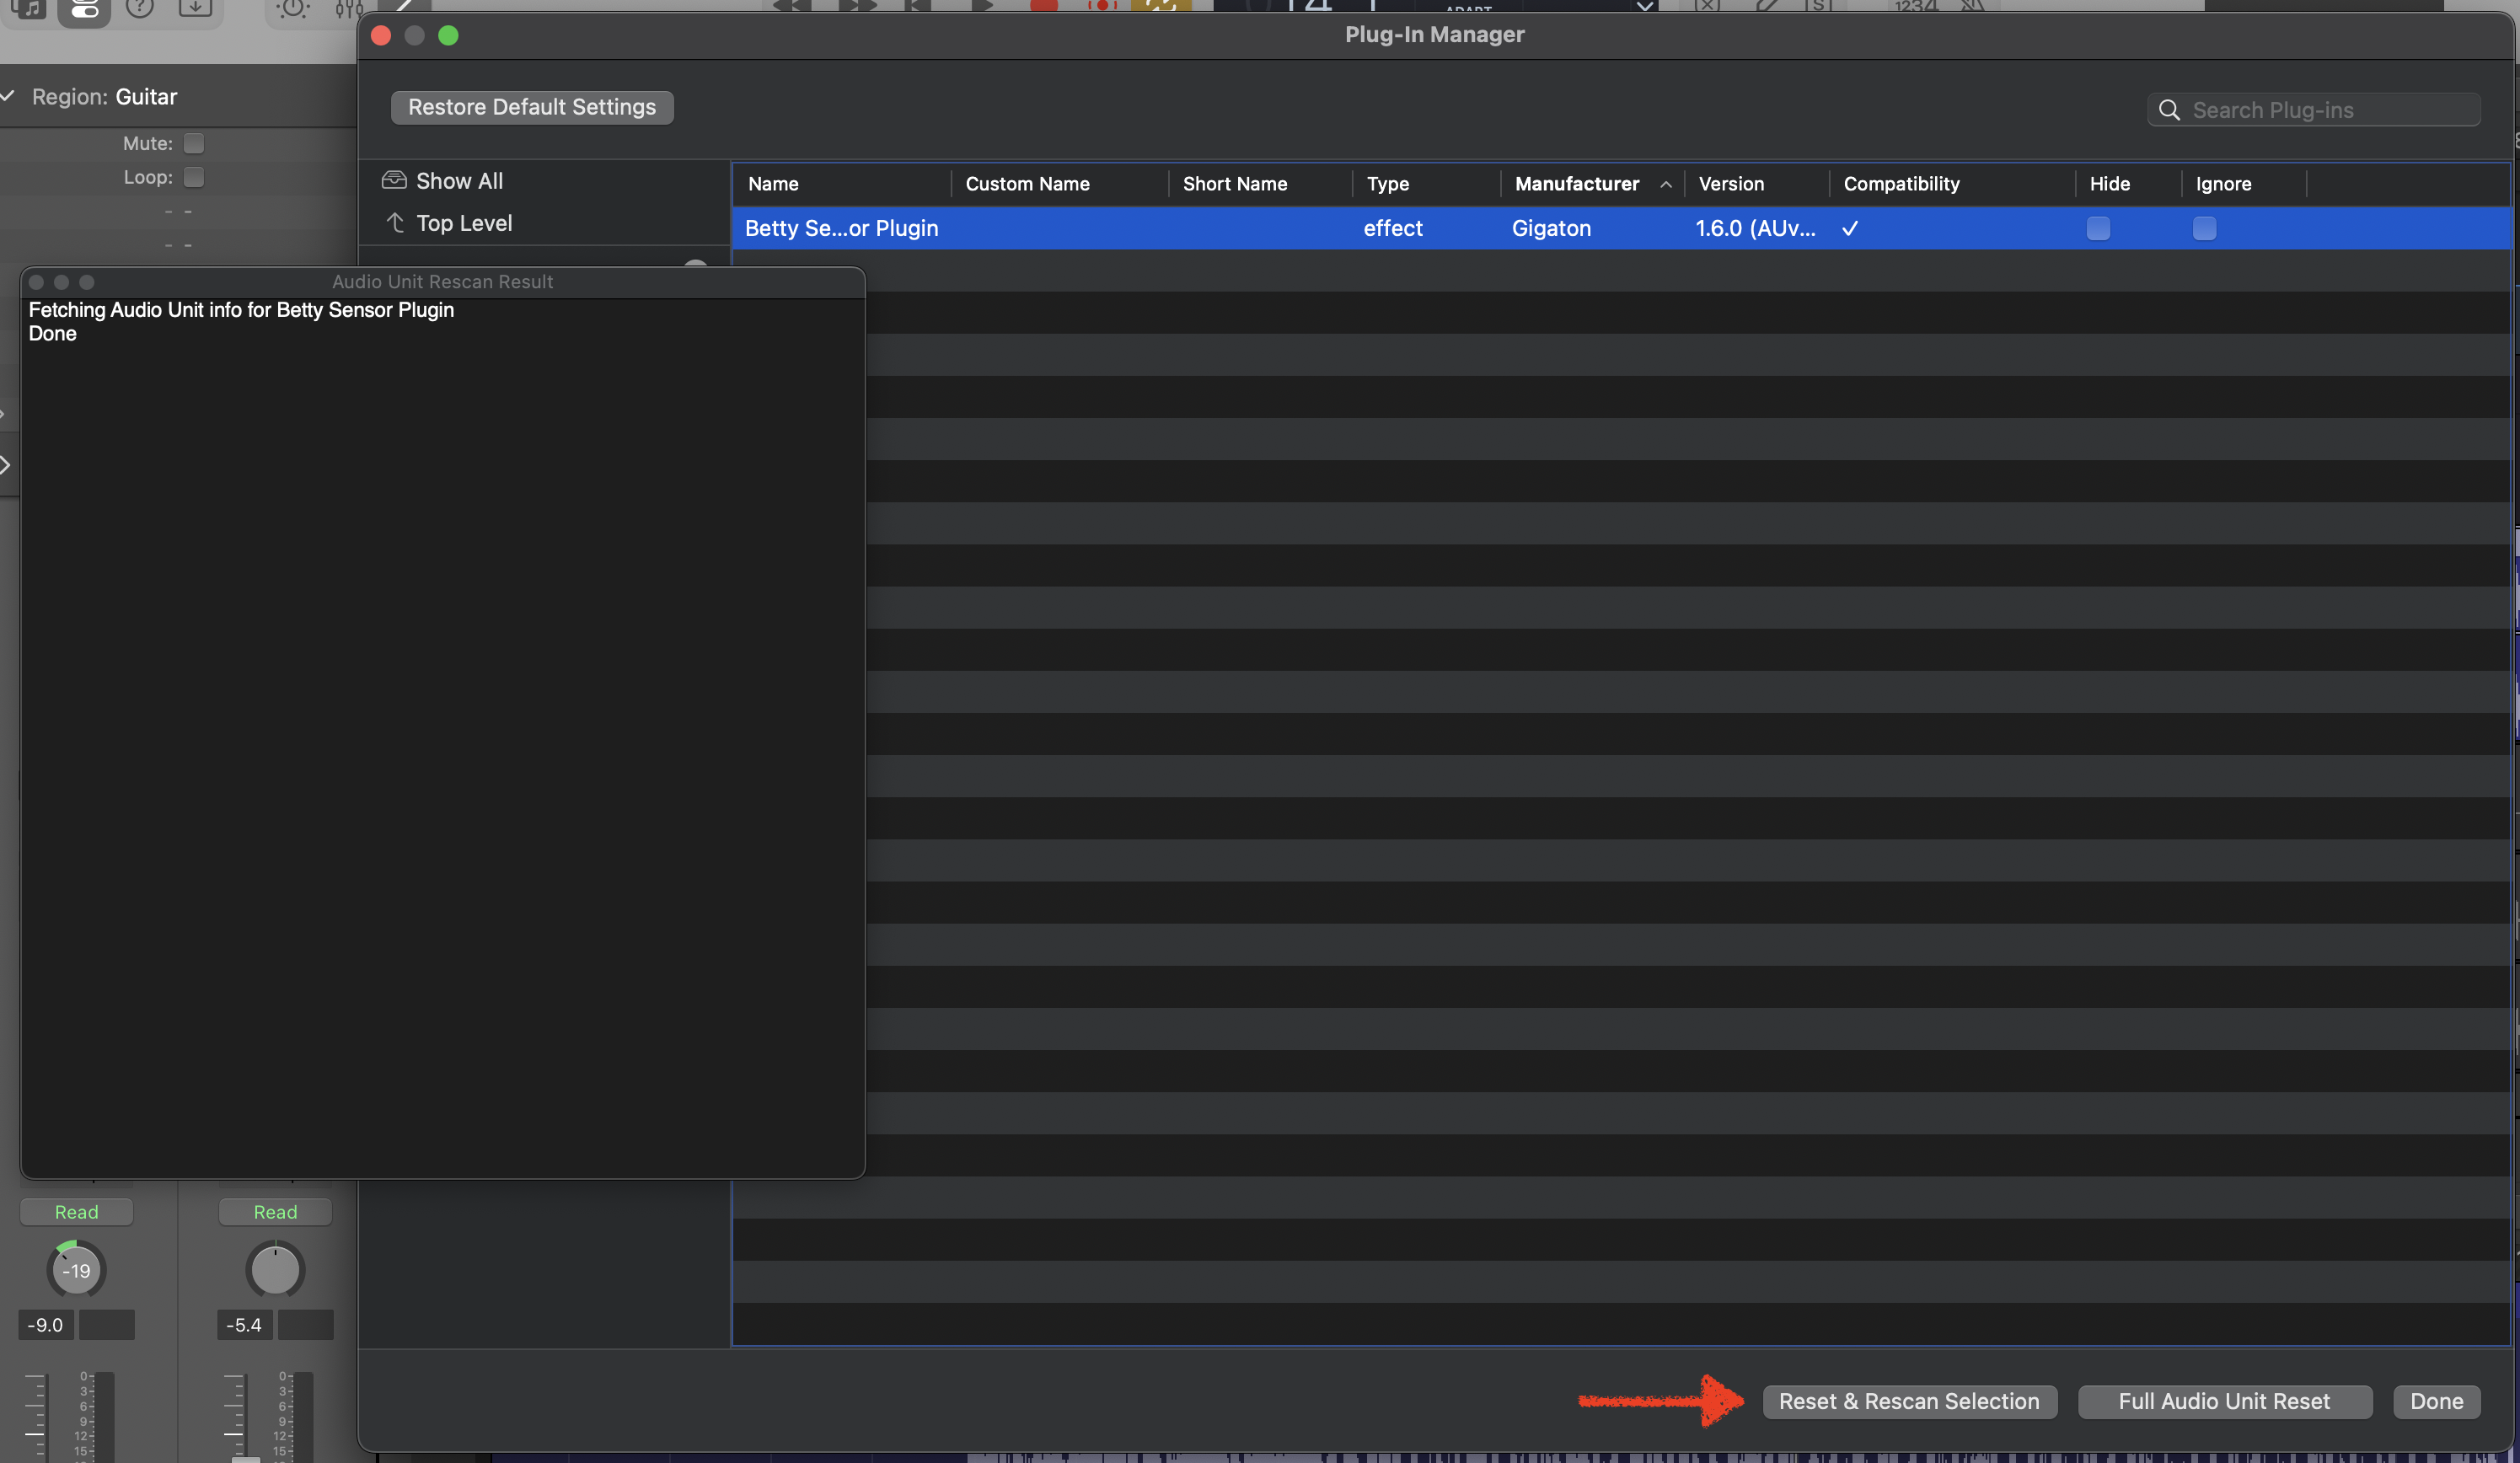Viewport: 2520px width, 1463px height.
Task: Select Top Level in the Plug-In Manager sidebar
Action: 464,223
